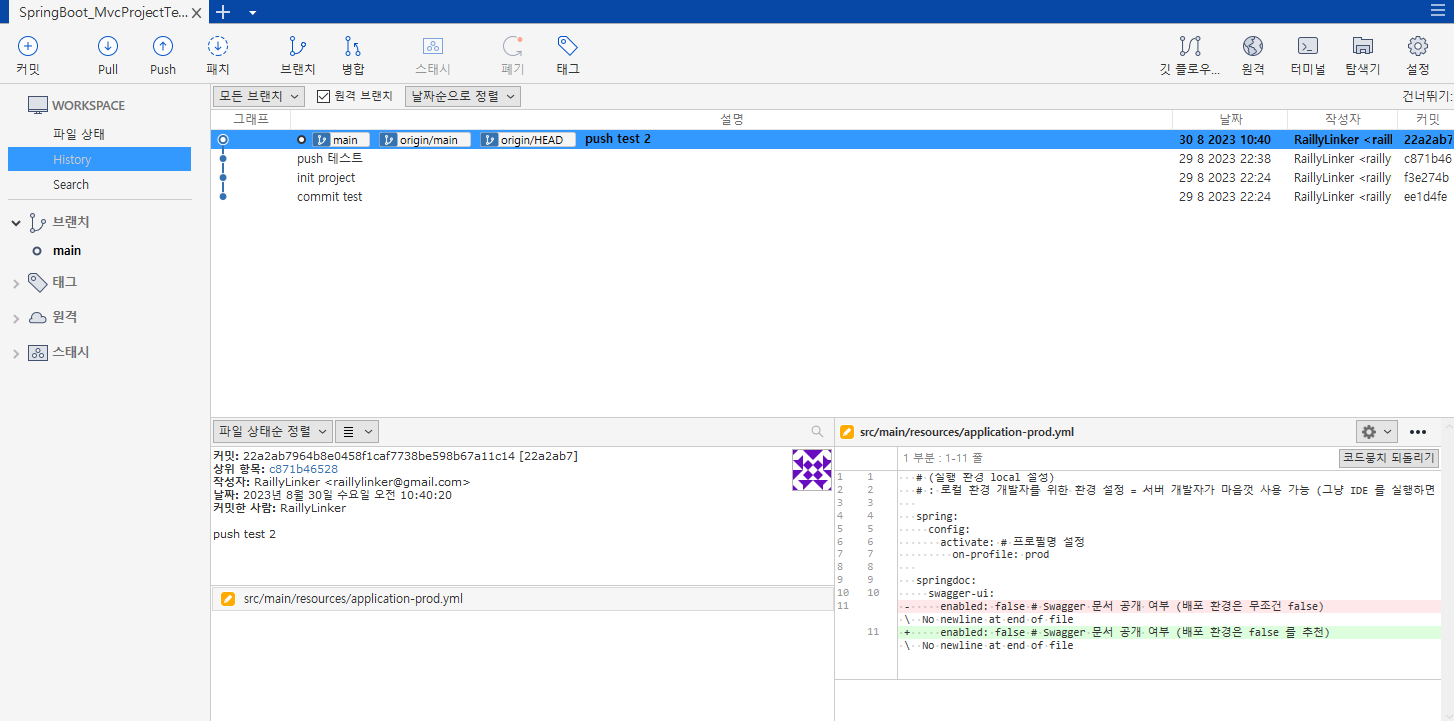Click the Tag (태그) toolbar icon
Screen dimensions: 1454x721
coord(568,46)
